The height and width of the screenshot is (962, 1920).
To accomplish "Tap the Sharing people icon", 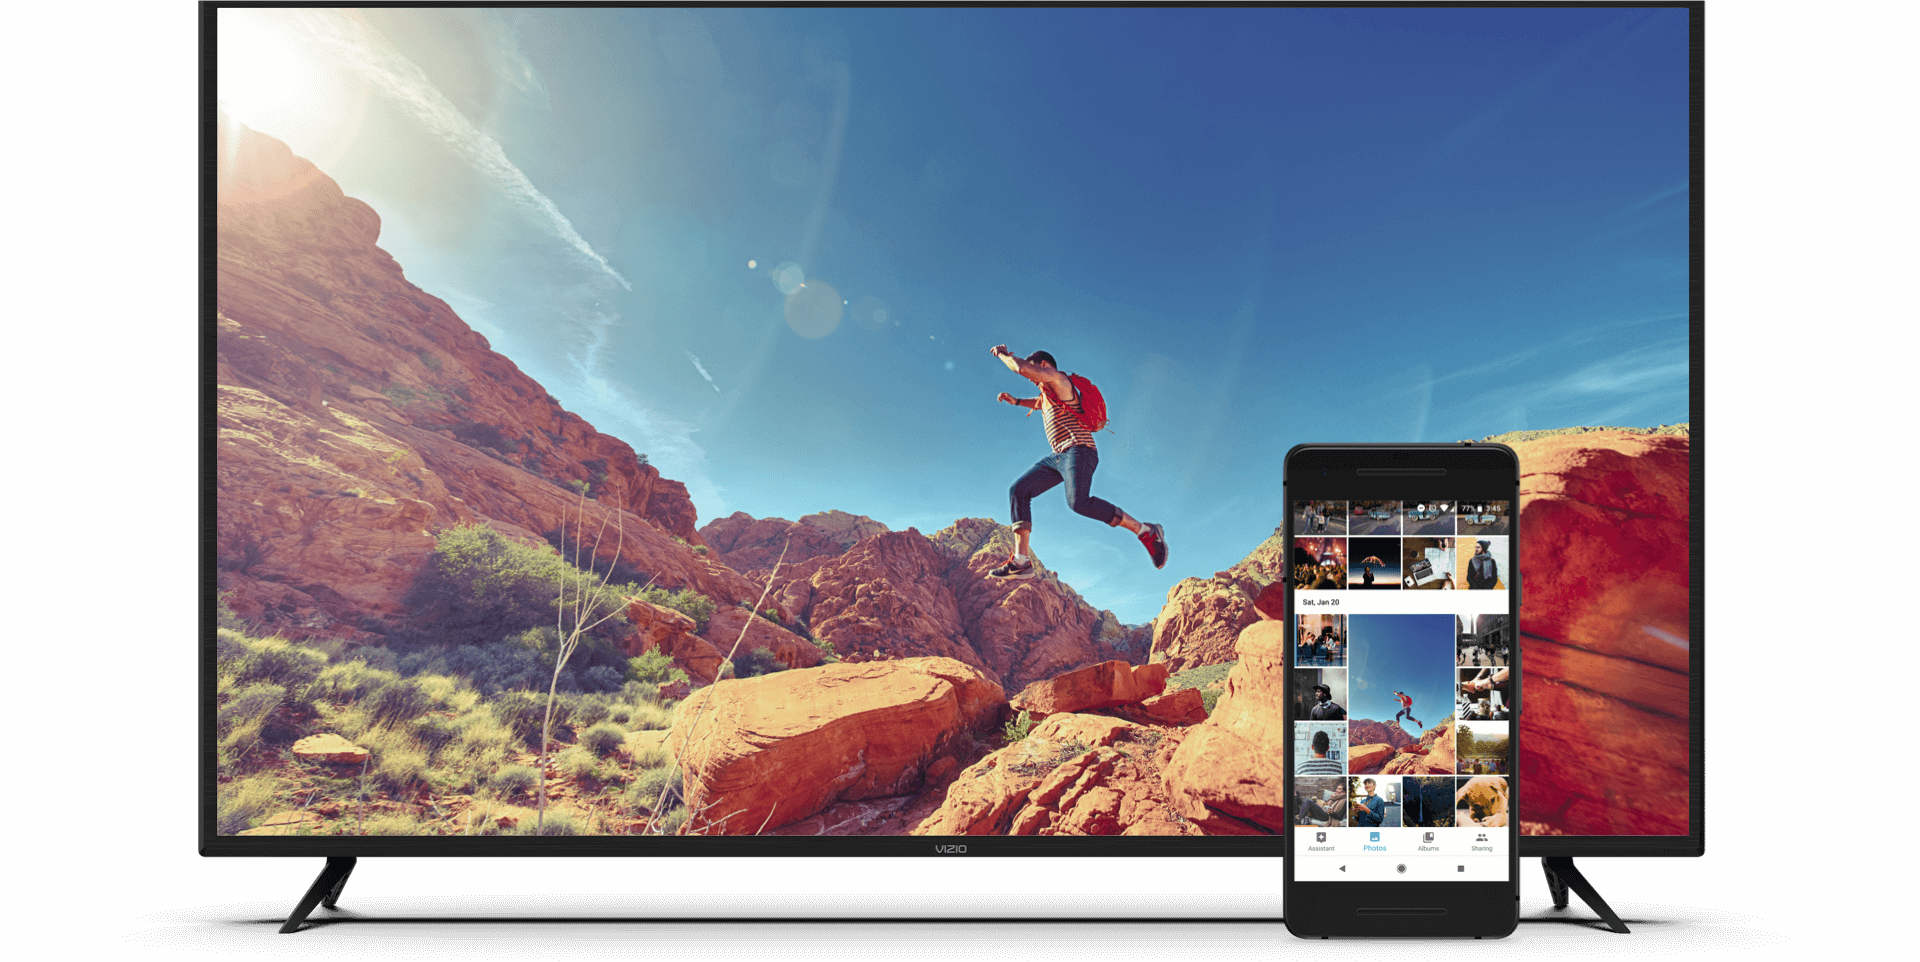I will pyautogui.click(x=1482, y=838).
